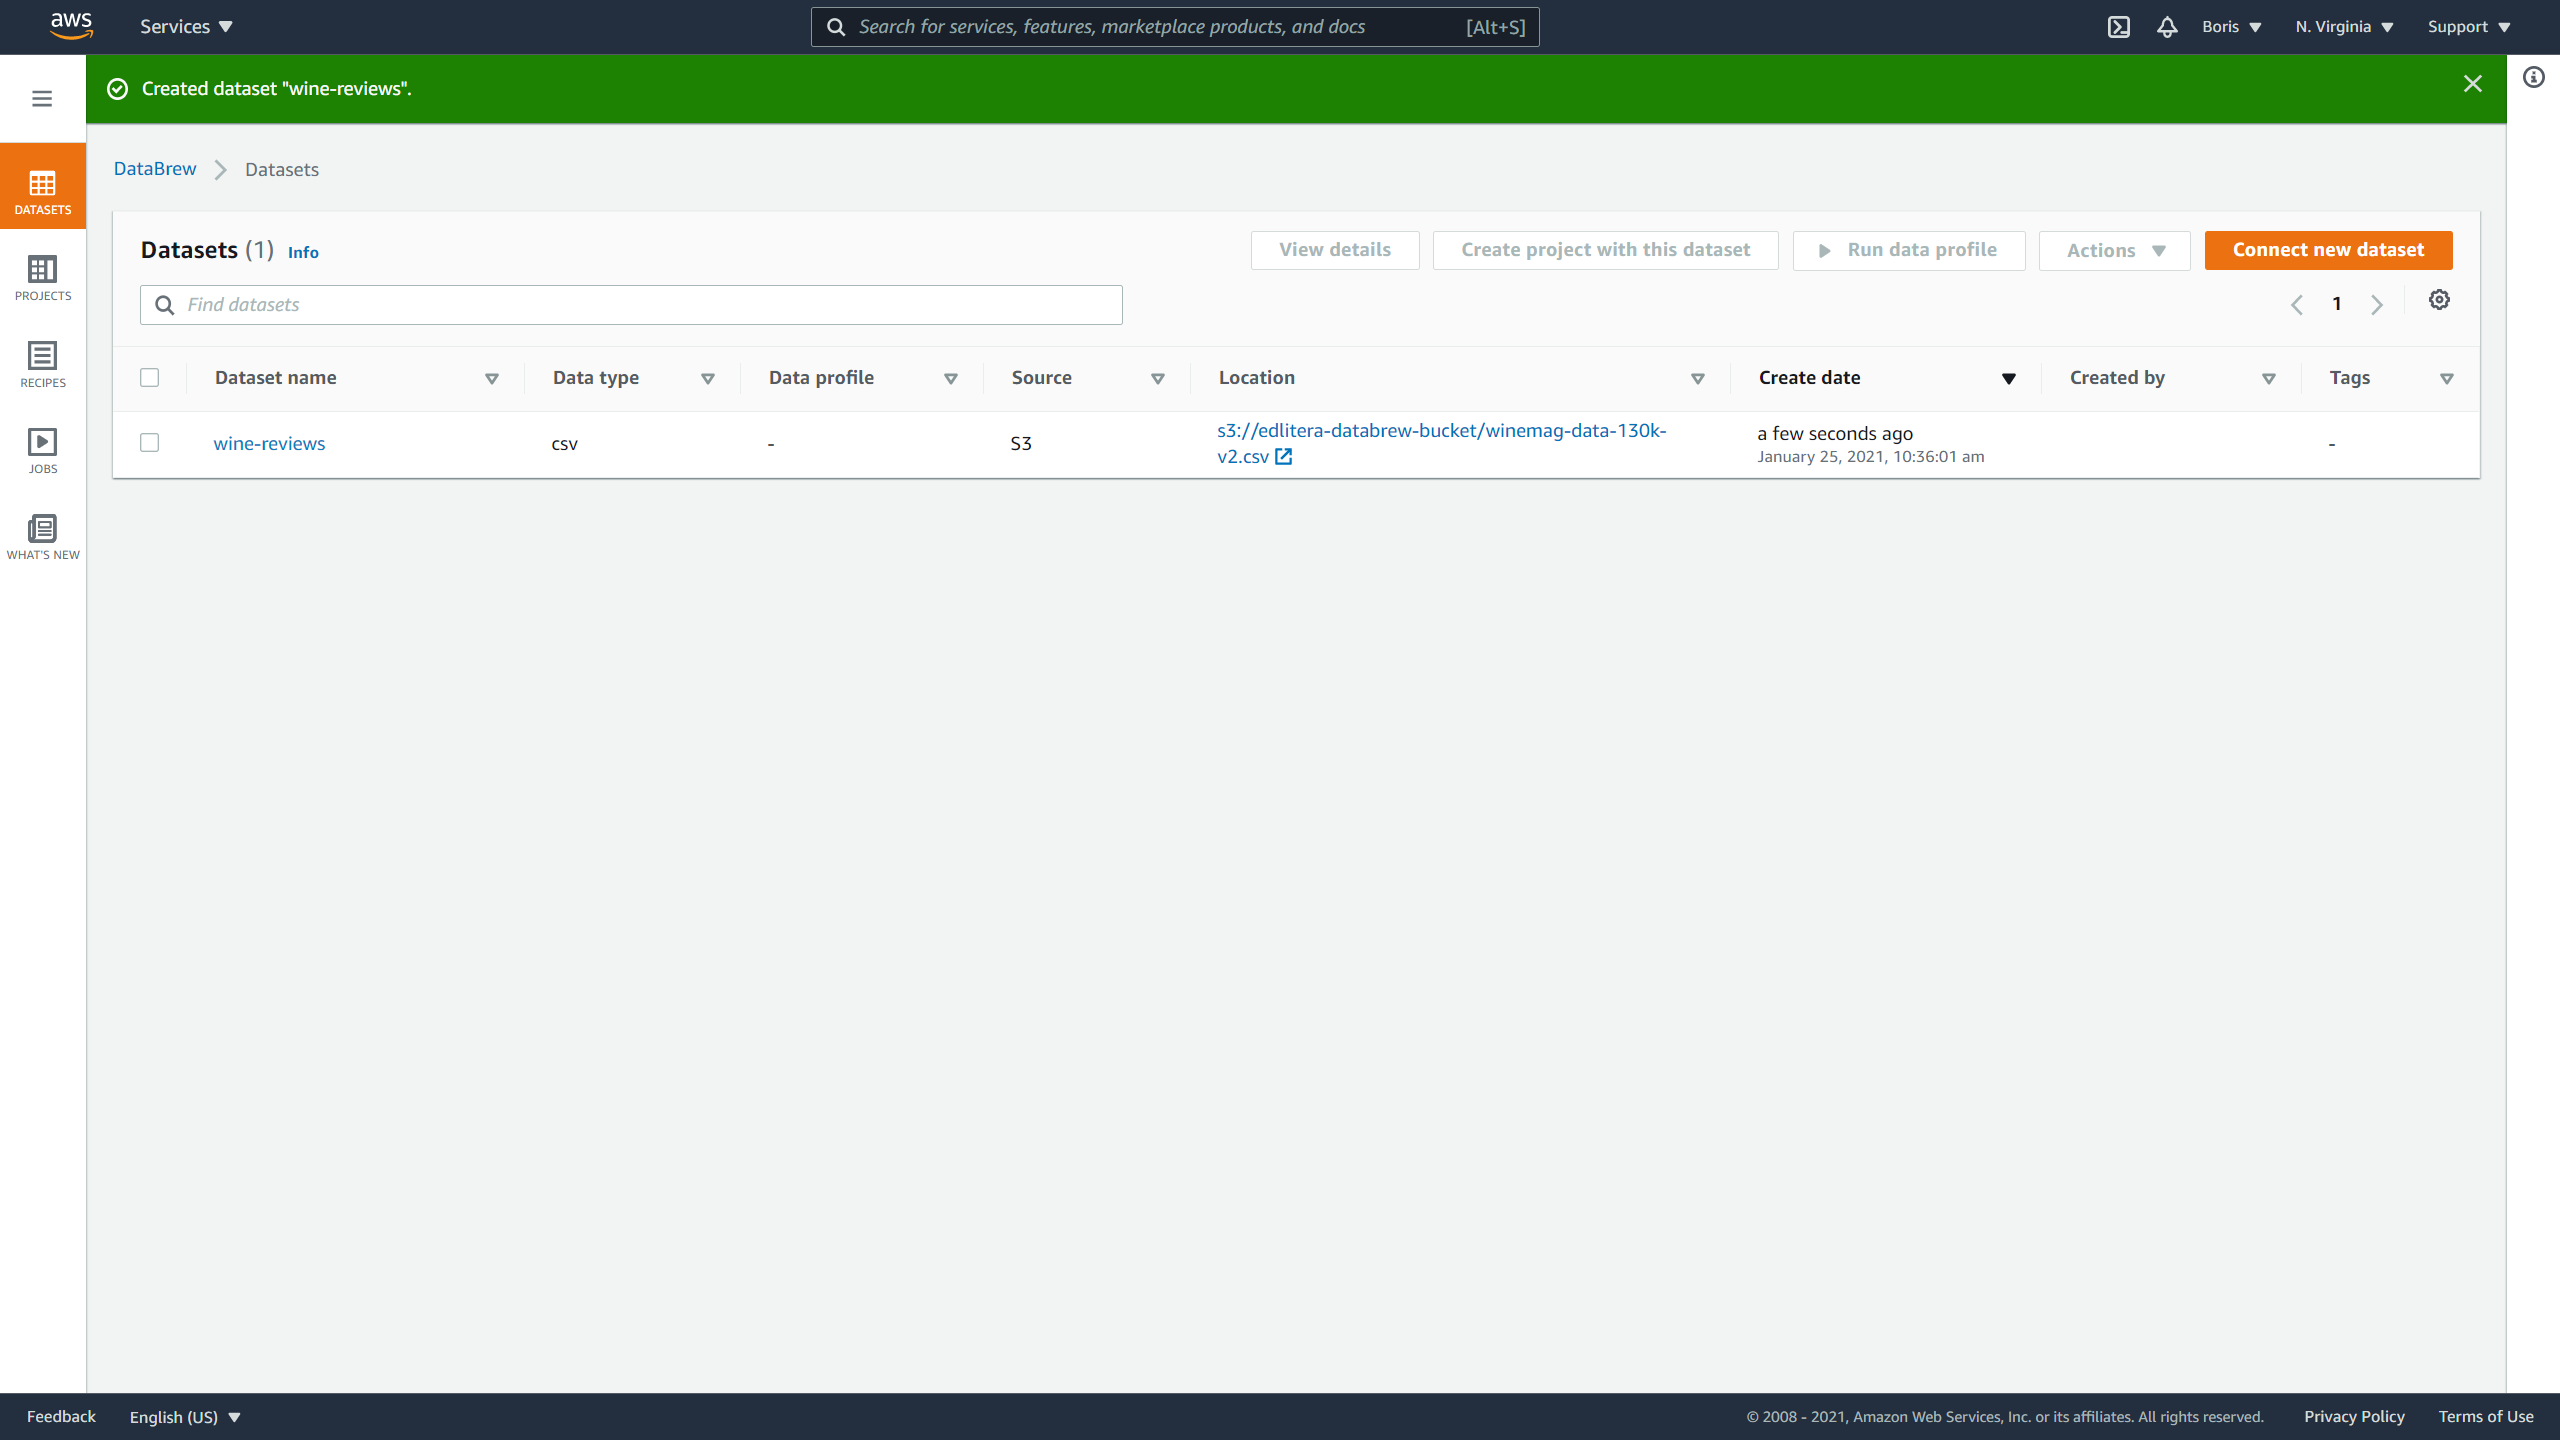Click the Datasets breadcrumb text
Image resolution: width=2560 pixels, height=1440 pixels.
[282, 170]
